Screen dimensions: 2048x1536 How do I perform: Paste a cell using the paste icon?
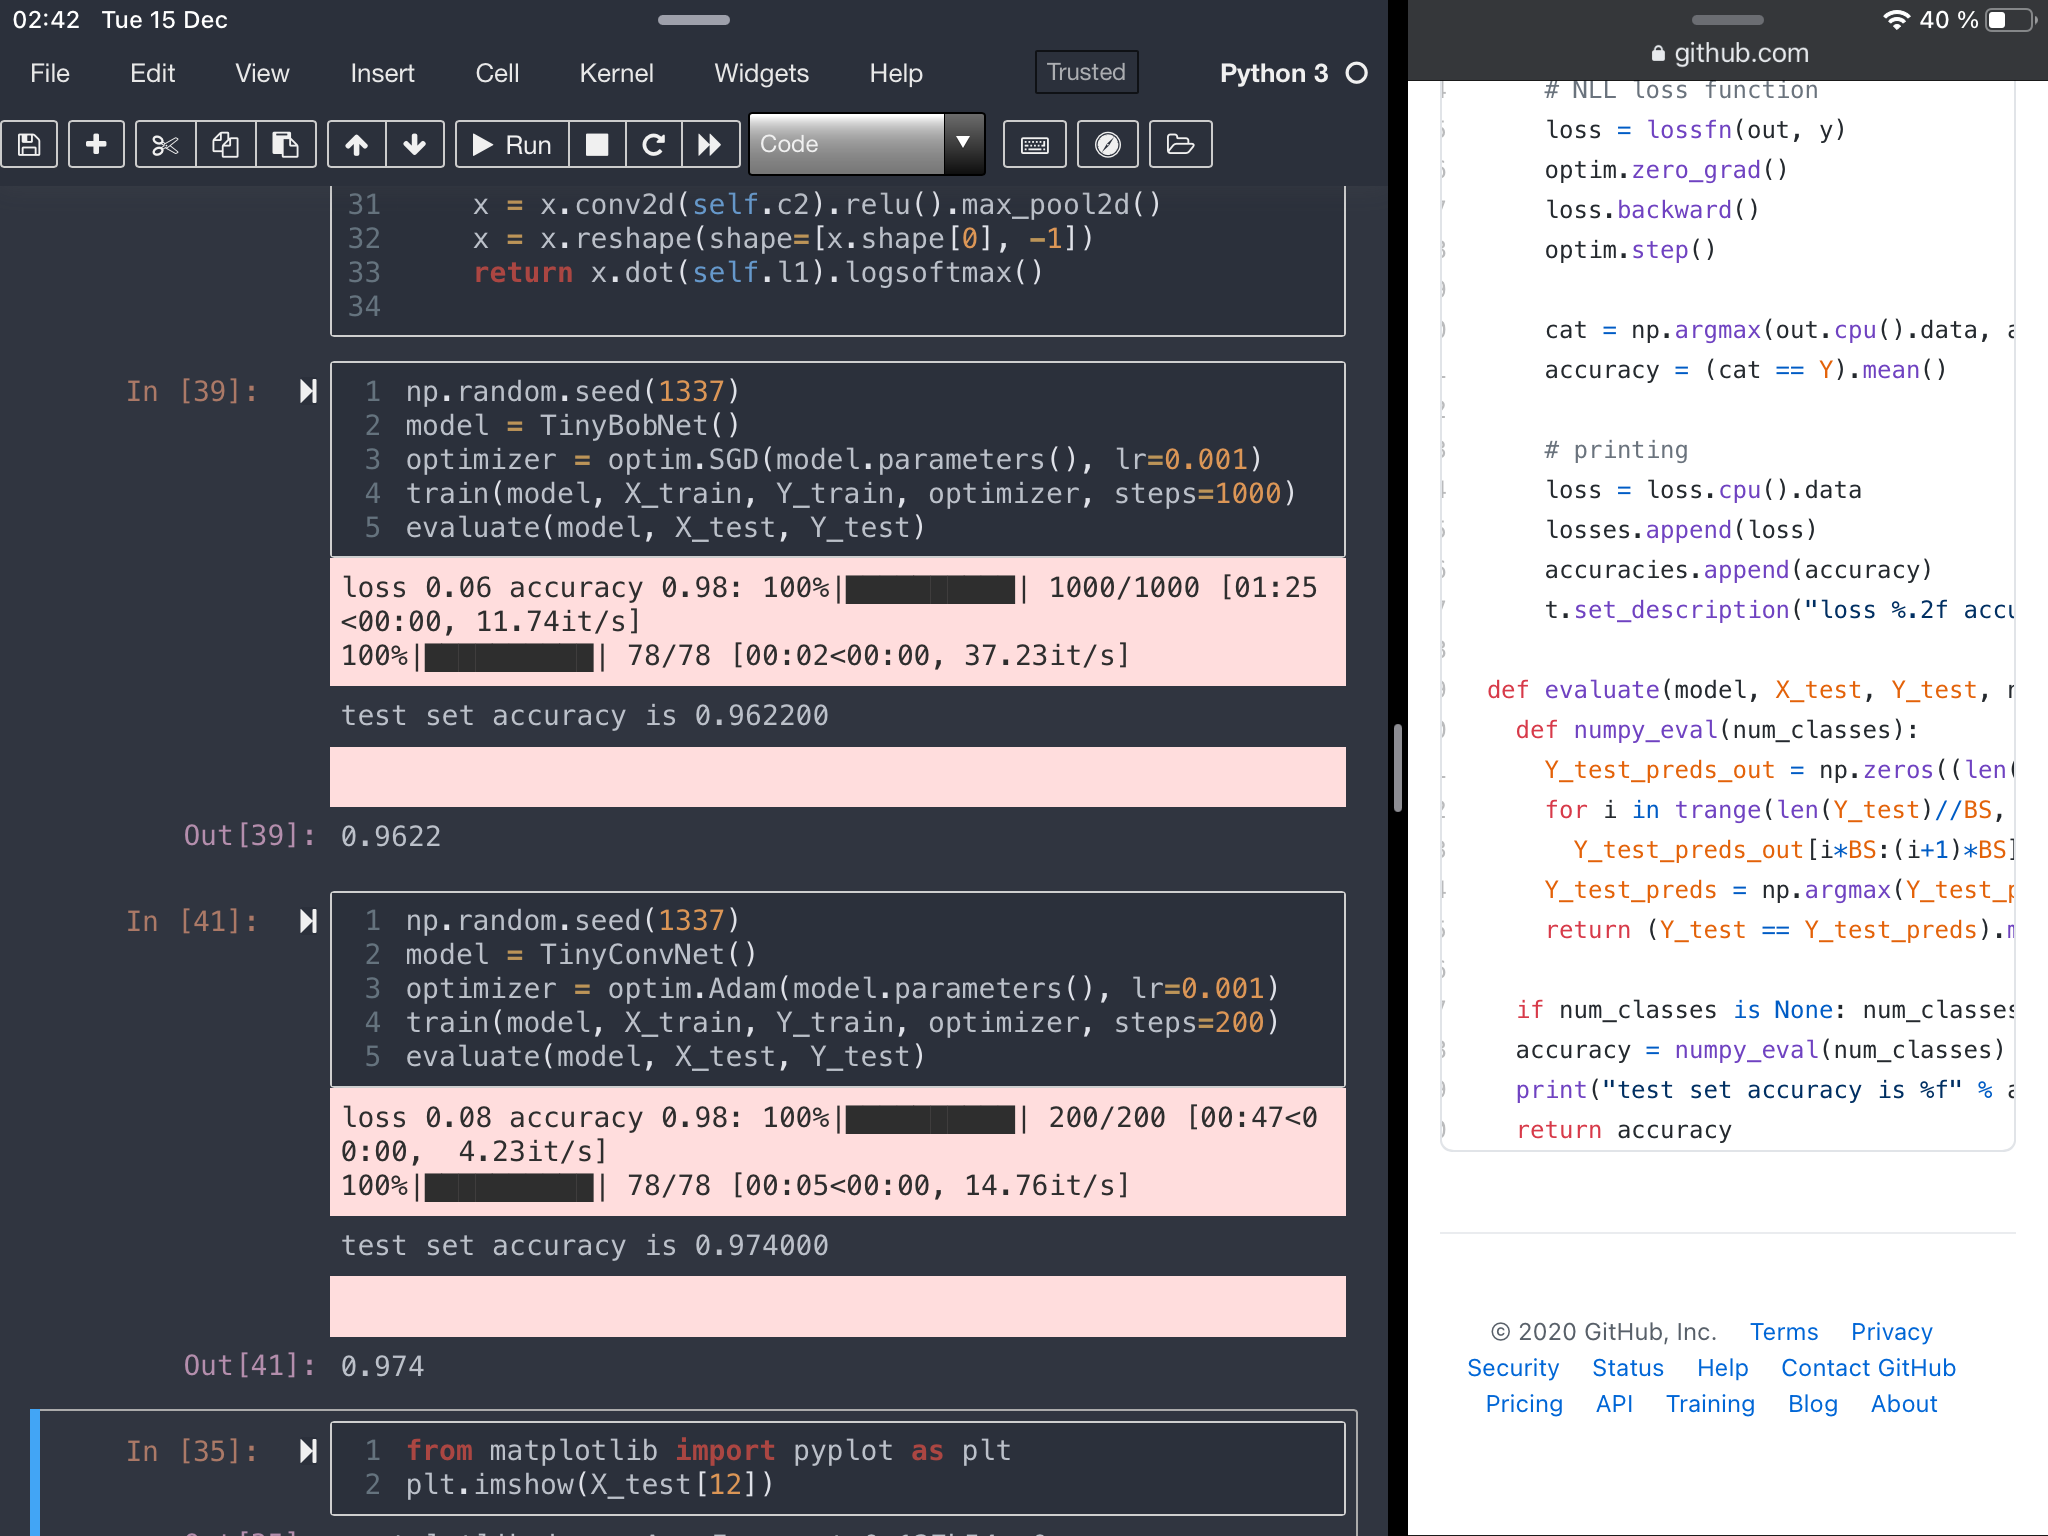click(x=286, y=144)
